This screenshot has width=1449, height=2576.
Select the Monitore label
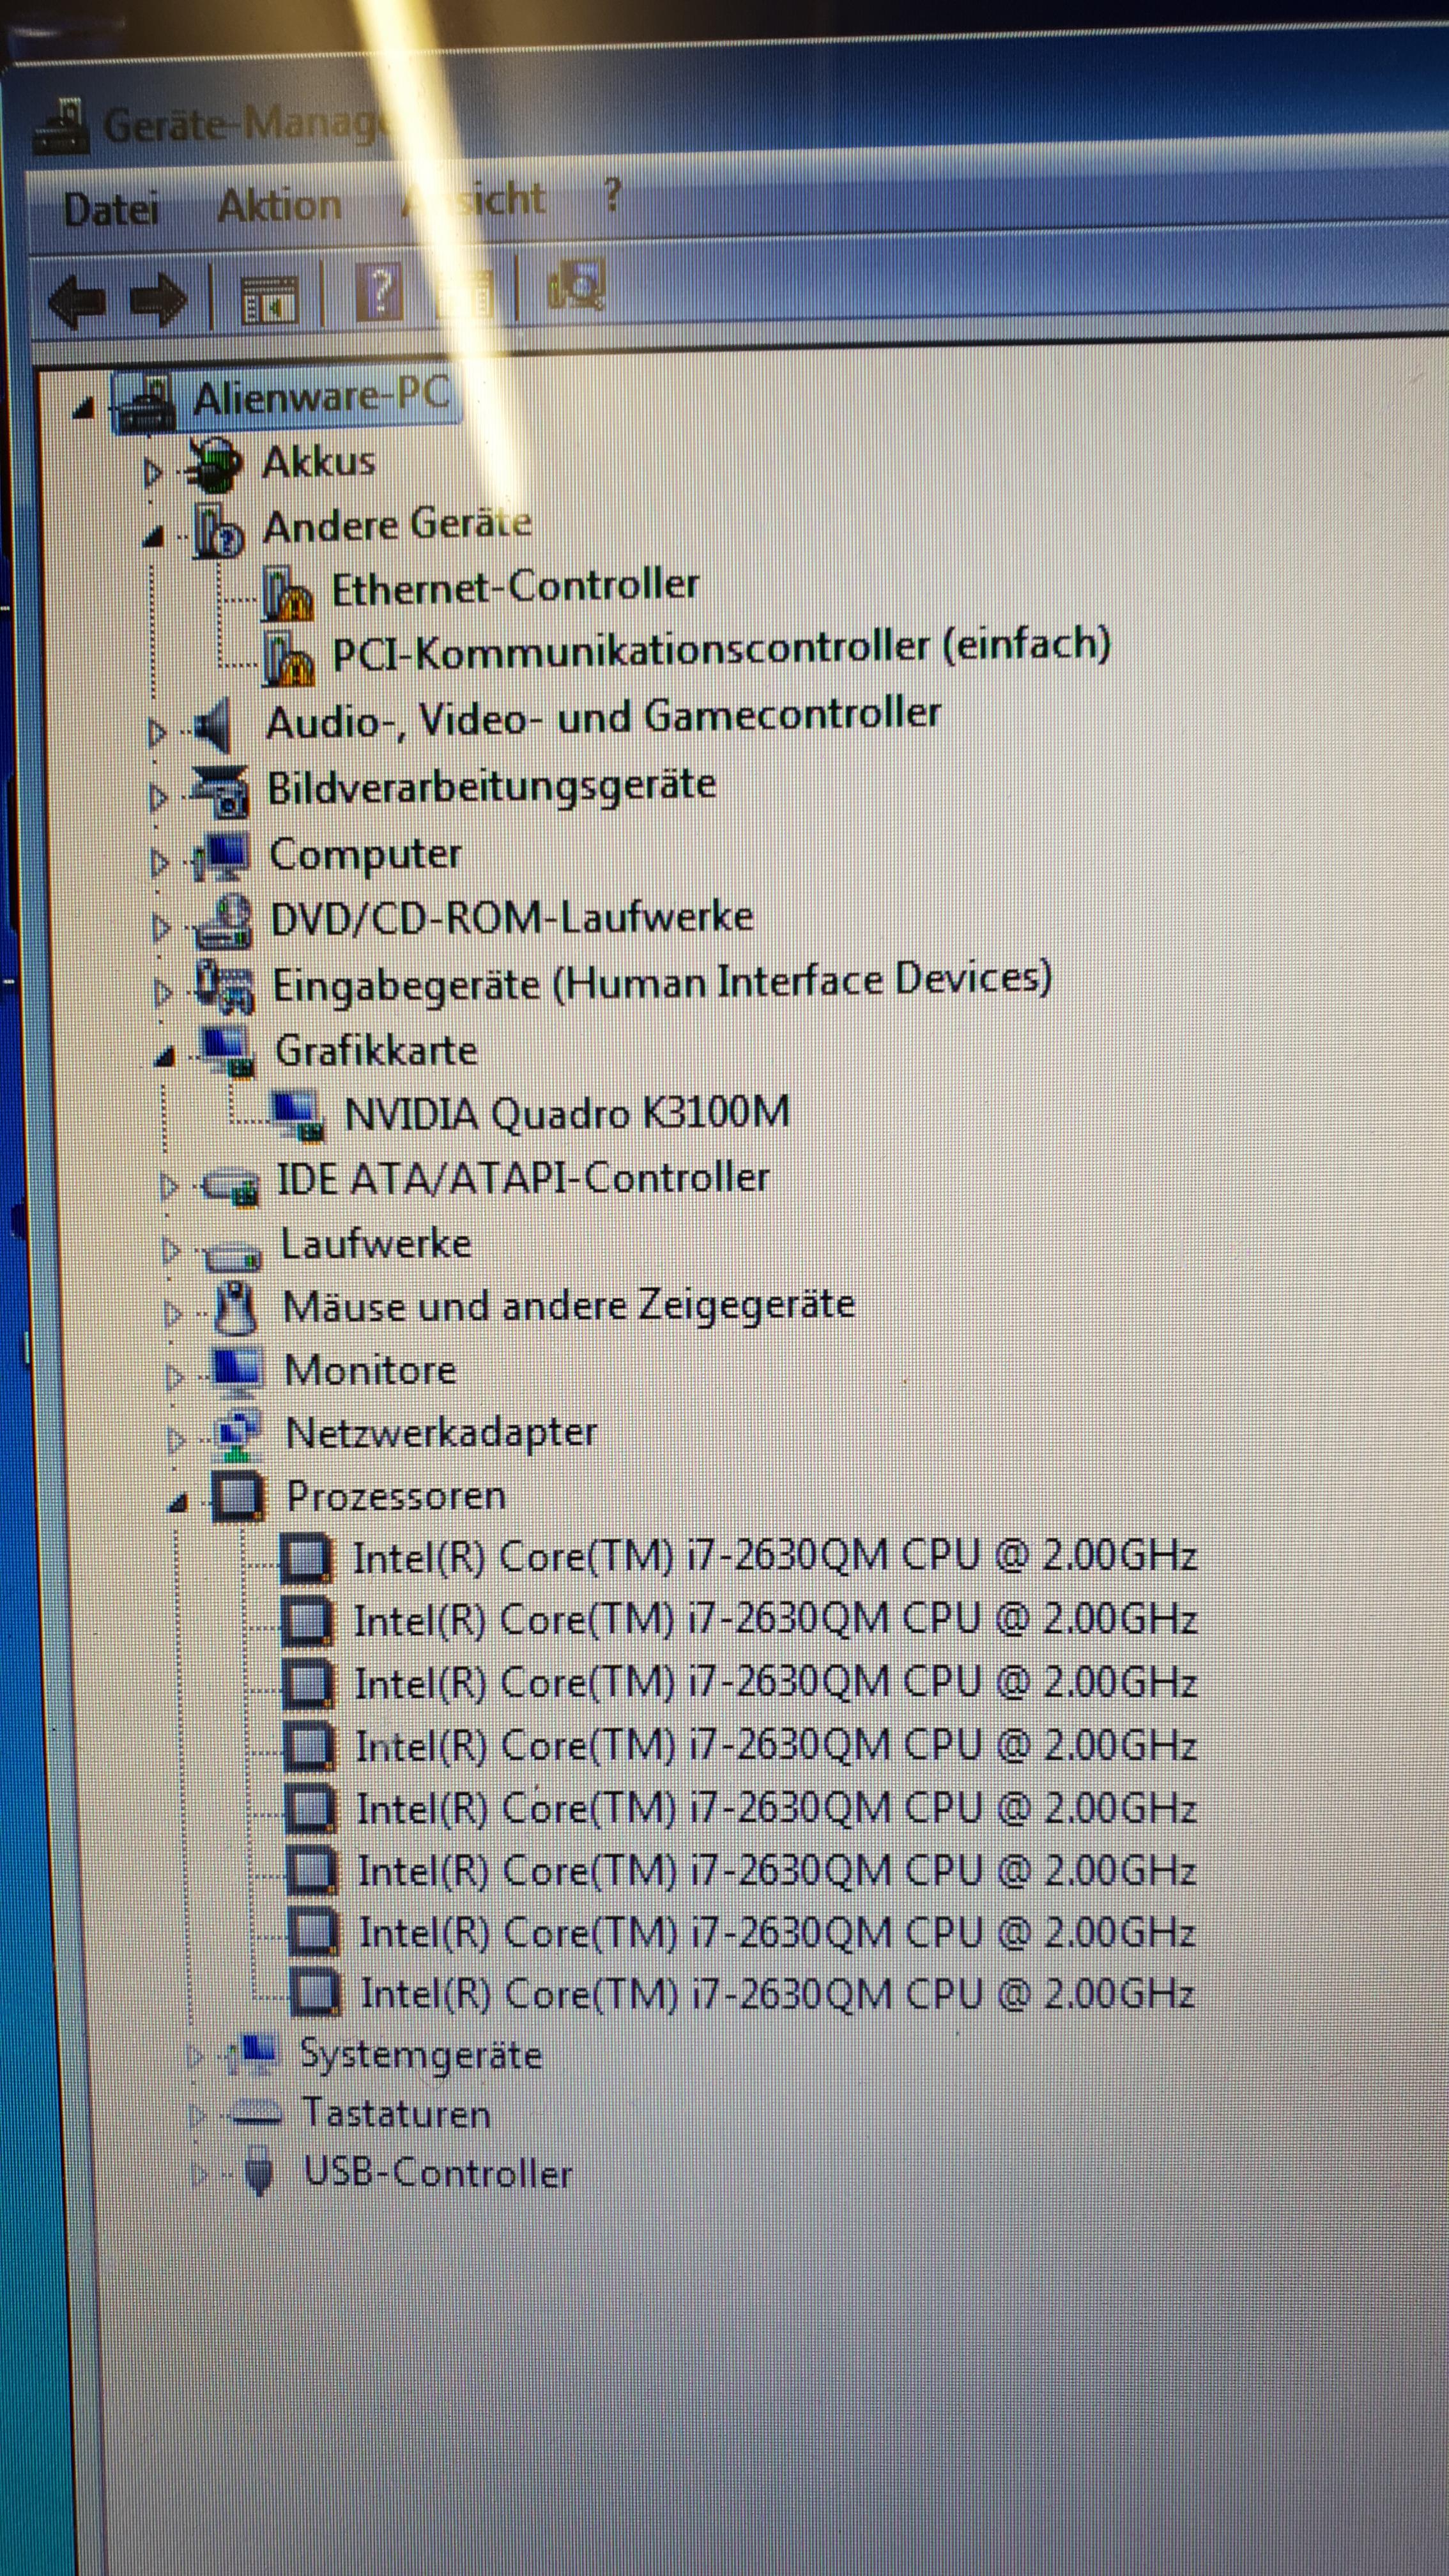click(x=370, y=1370)
